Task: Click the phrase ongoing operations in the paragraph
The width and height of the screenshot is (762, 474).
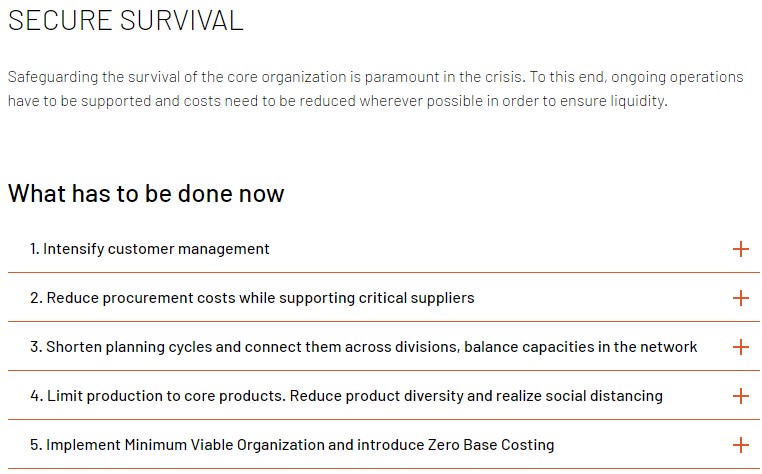Action: coord(677,77)
